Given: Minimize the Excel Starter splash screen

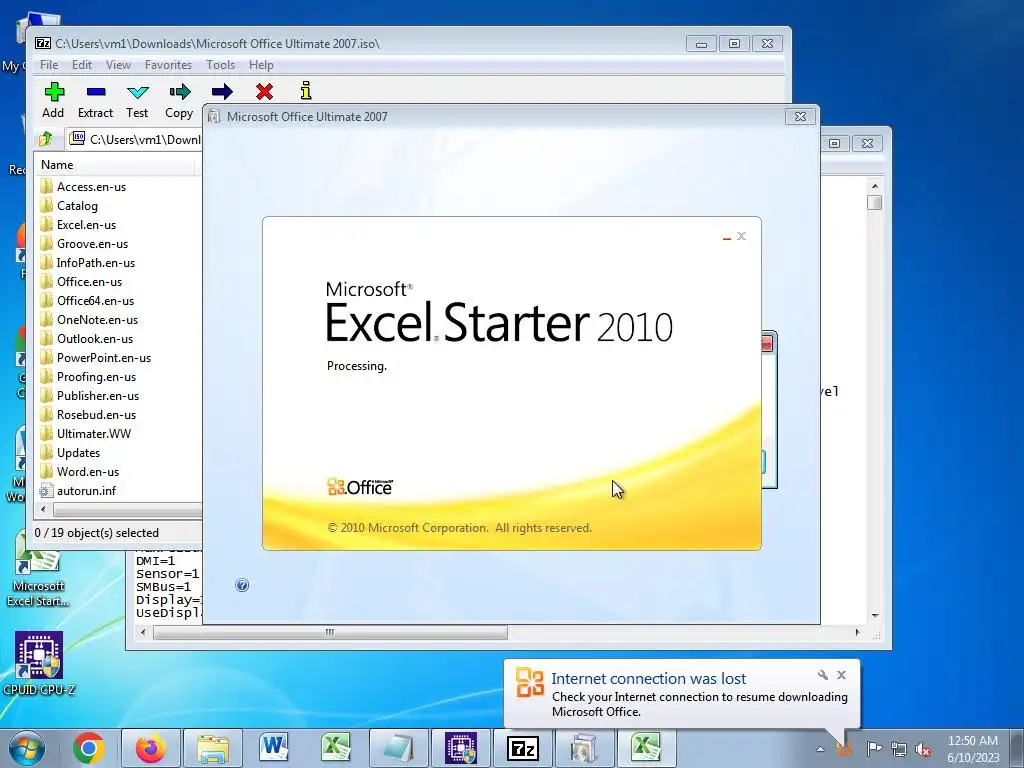Looking at the screenshot, I should pyautogui.click(x=727, y=237).
